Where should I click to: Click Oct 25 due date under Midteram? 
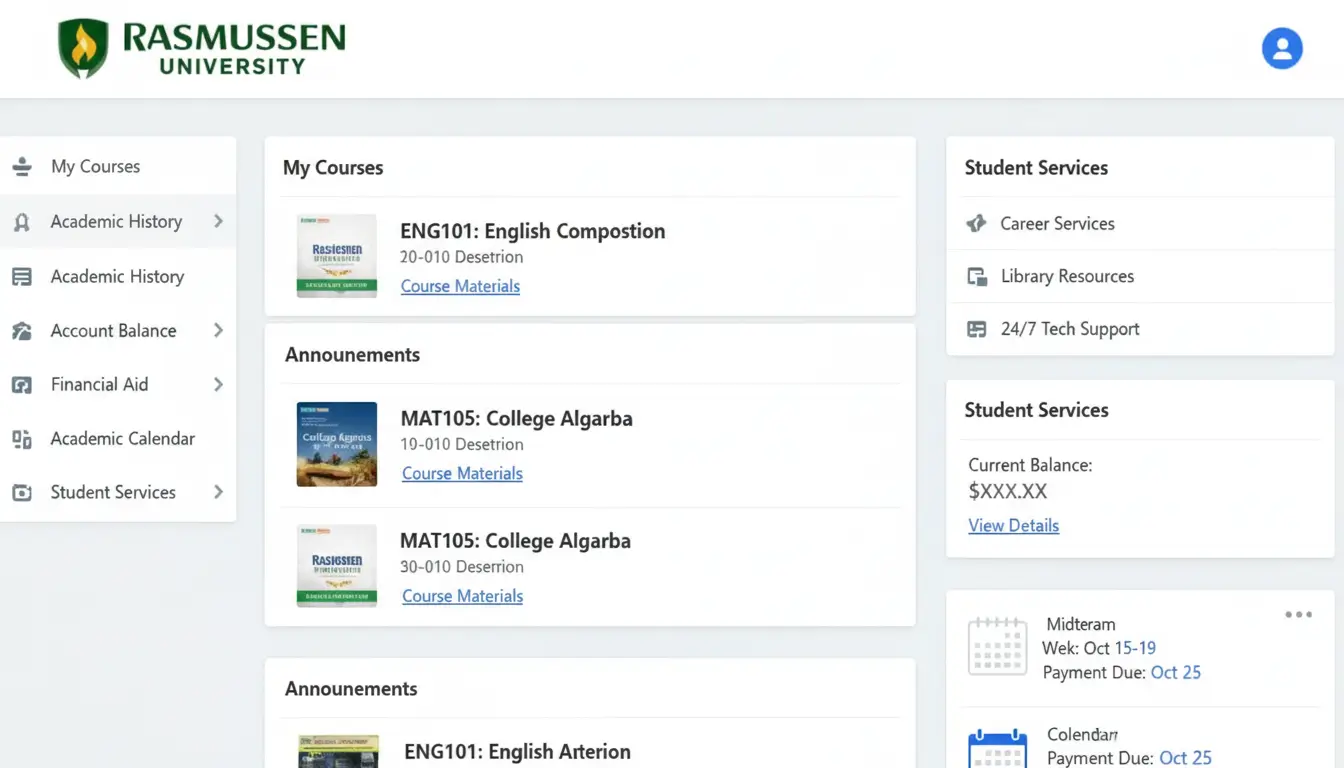pyautogui.click(x=1176, y=673)
